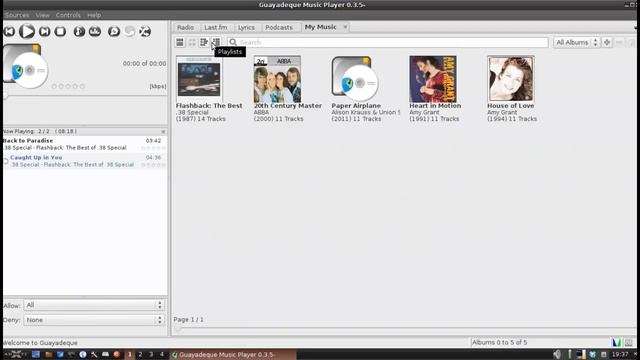Click the 19:37 clock in tray
Viewport: 640px width, 360px height.
tap(620, 354)
